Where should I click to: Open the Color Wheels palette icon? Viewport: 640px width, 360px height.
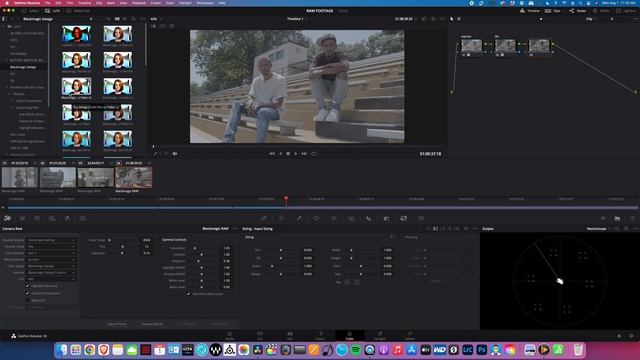pos(37,218)
